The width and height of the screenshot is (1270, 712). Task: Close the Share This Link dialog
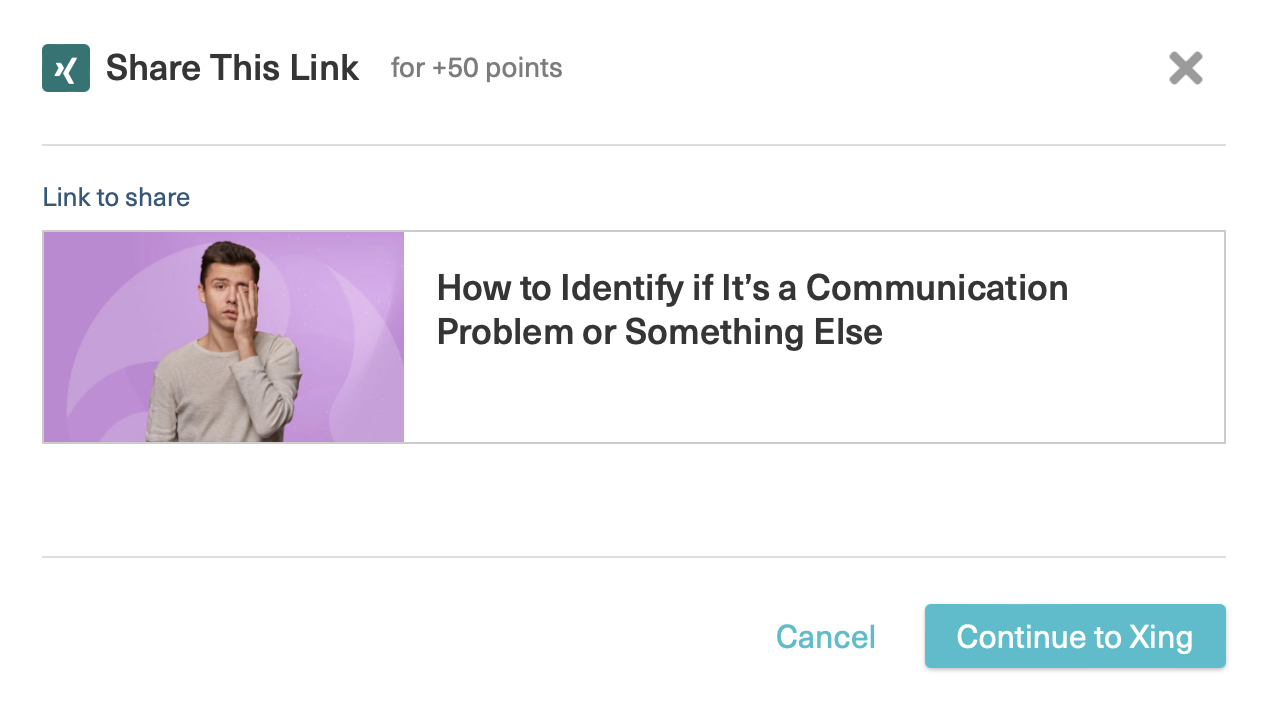1186,68
